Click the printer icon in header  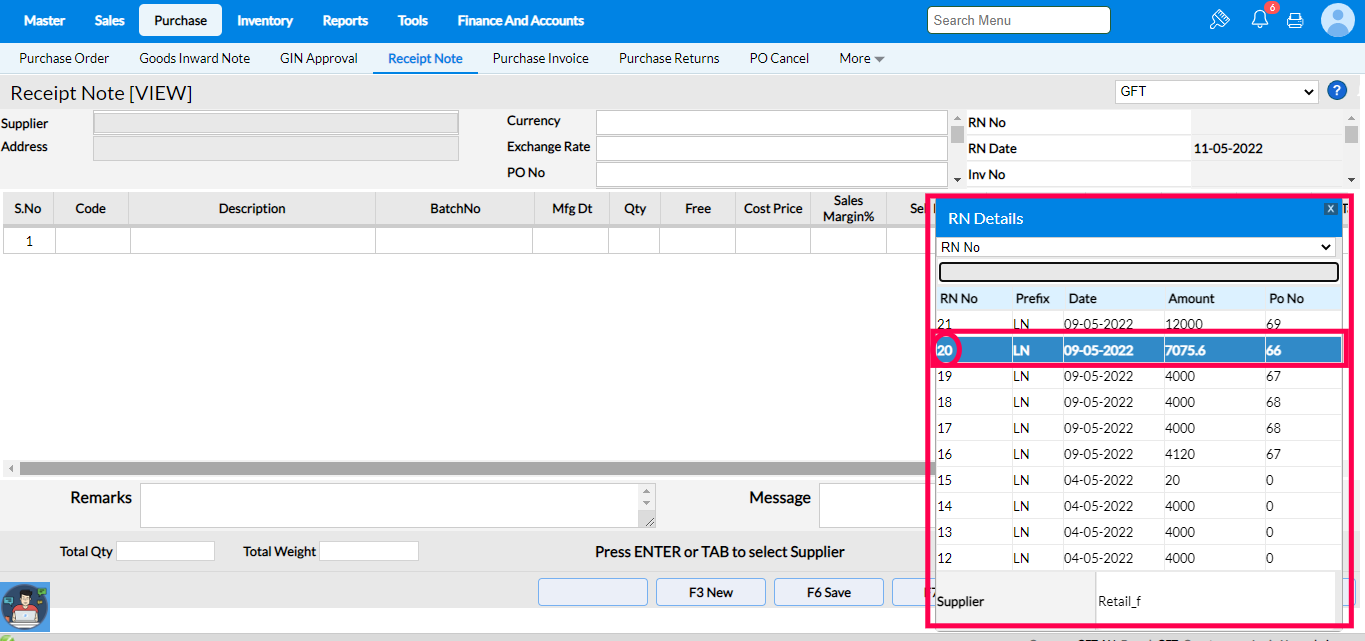click(x=1295, y=20)
